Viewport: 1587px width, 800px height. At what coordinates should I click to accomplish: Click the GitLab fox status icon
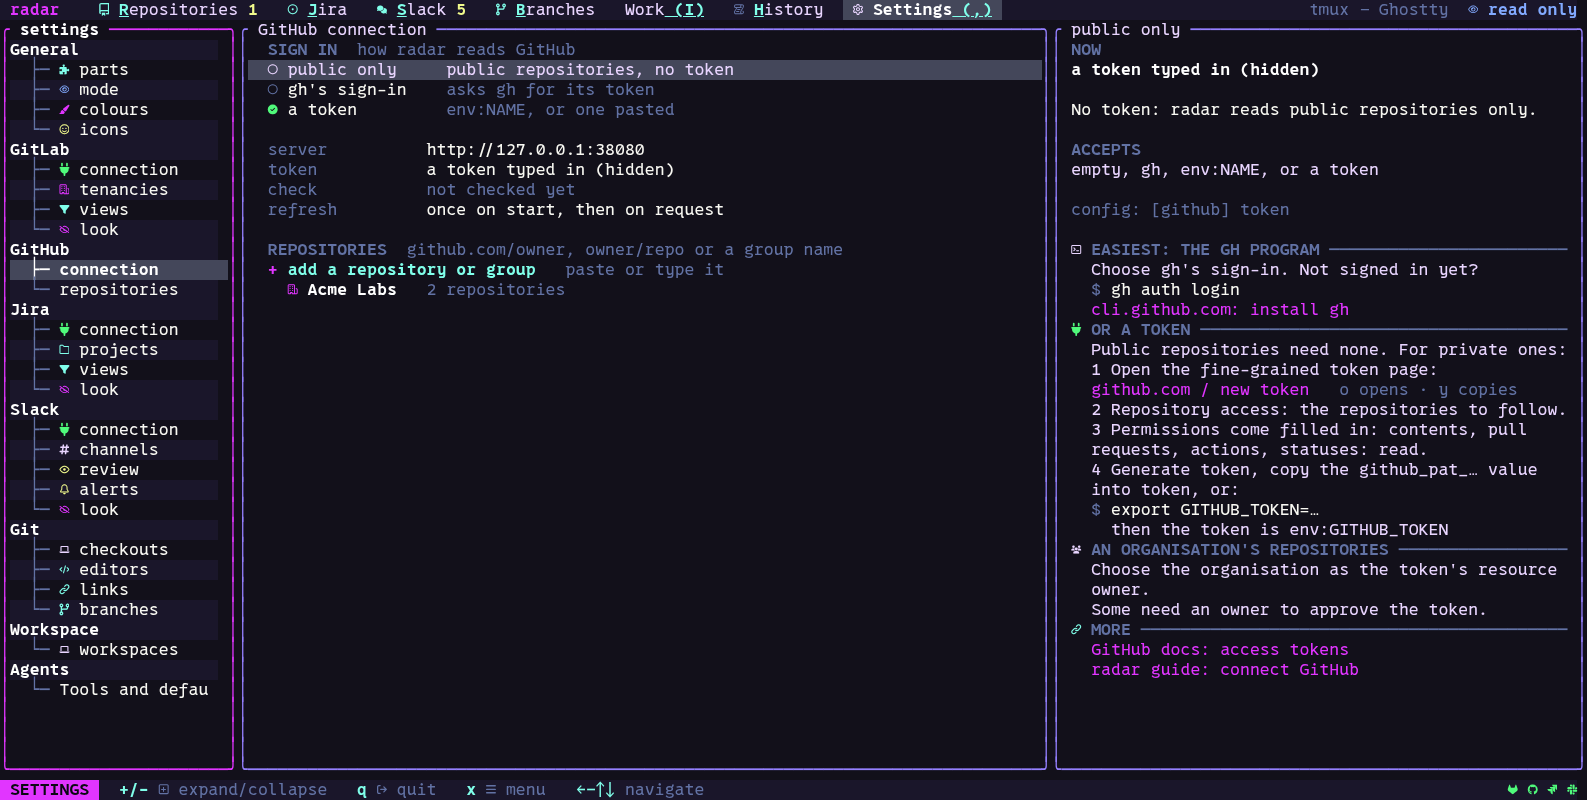(x=1512, y=790)
